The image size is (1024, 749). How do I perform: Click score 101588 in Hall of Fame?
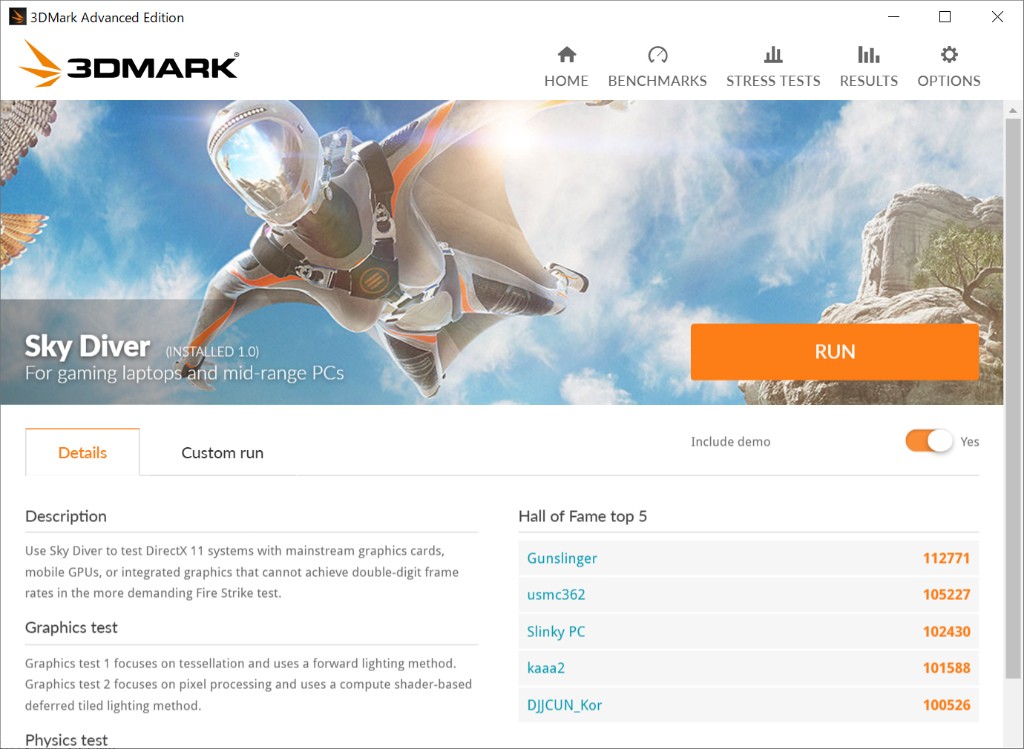pyautogui.click(x=946, y=668)
